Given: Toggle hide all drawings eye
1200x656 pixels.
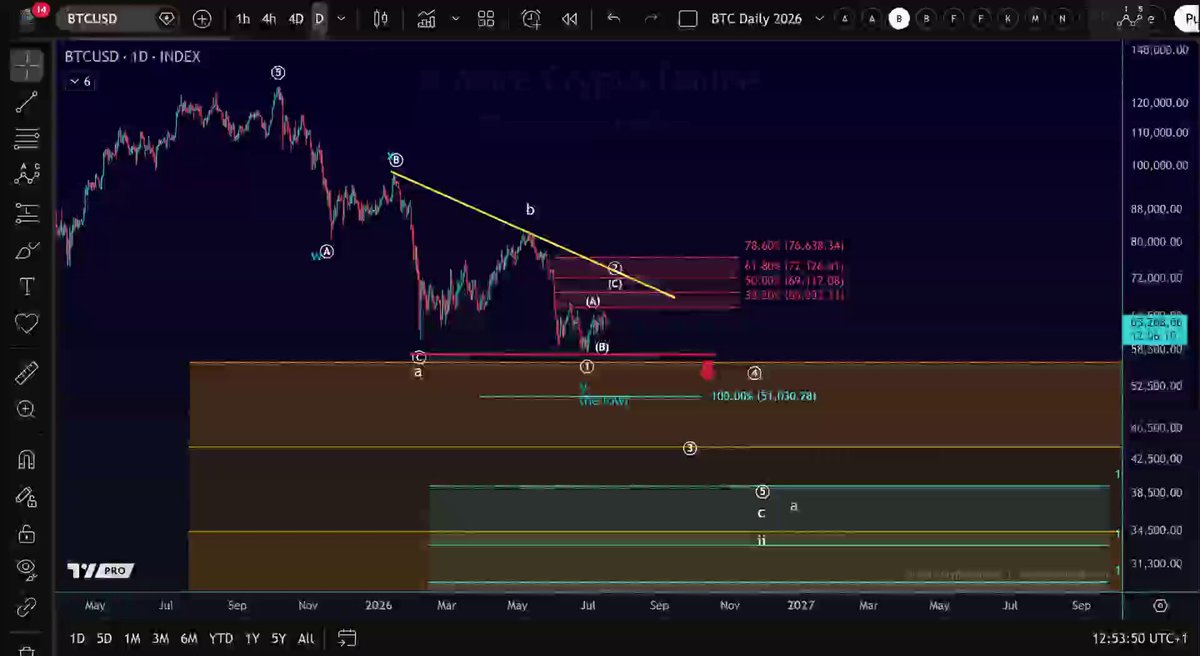Looking at the screenshot, I should click(27, 569).
